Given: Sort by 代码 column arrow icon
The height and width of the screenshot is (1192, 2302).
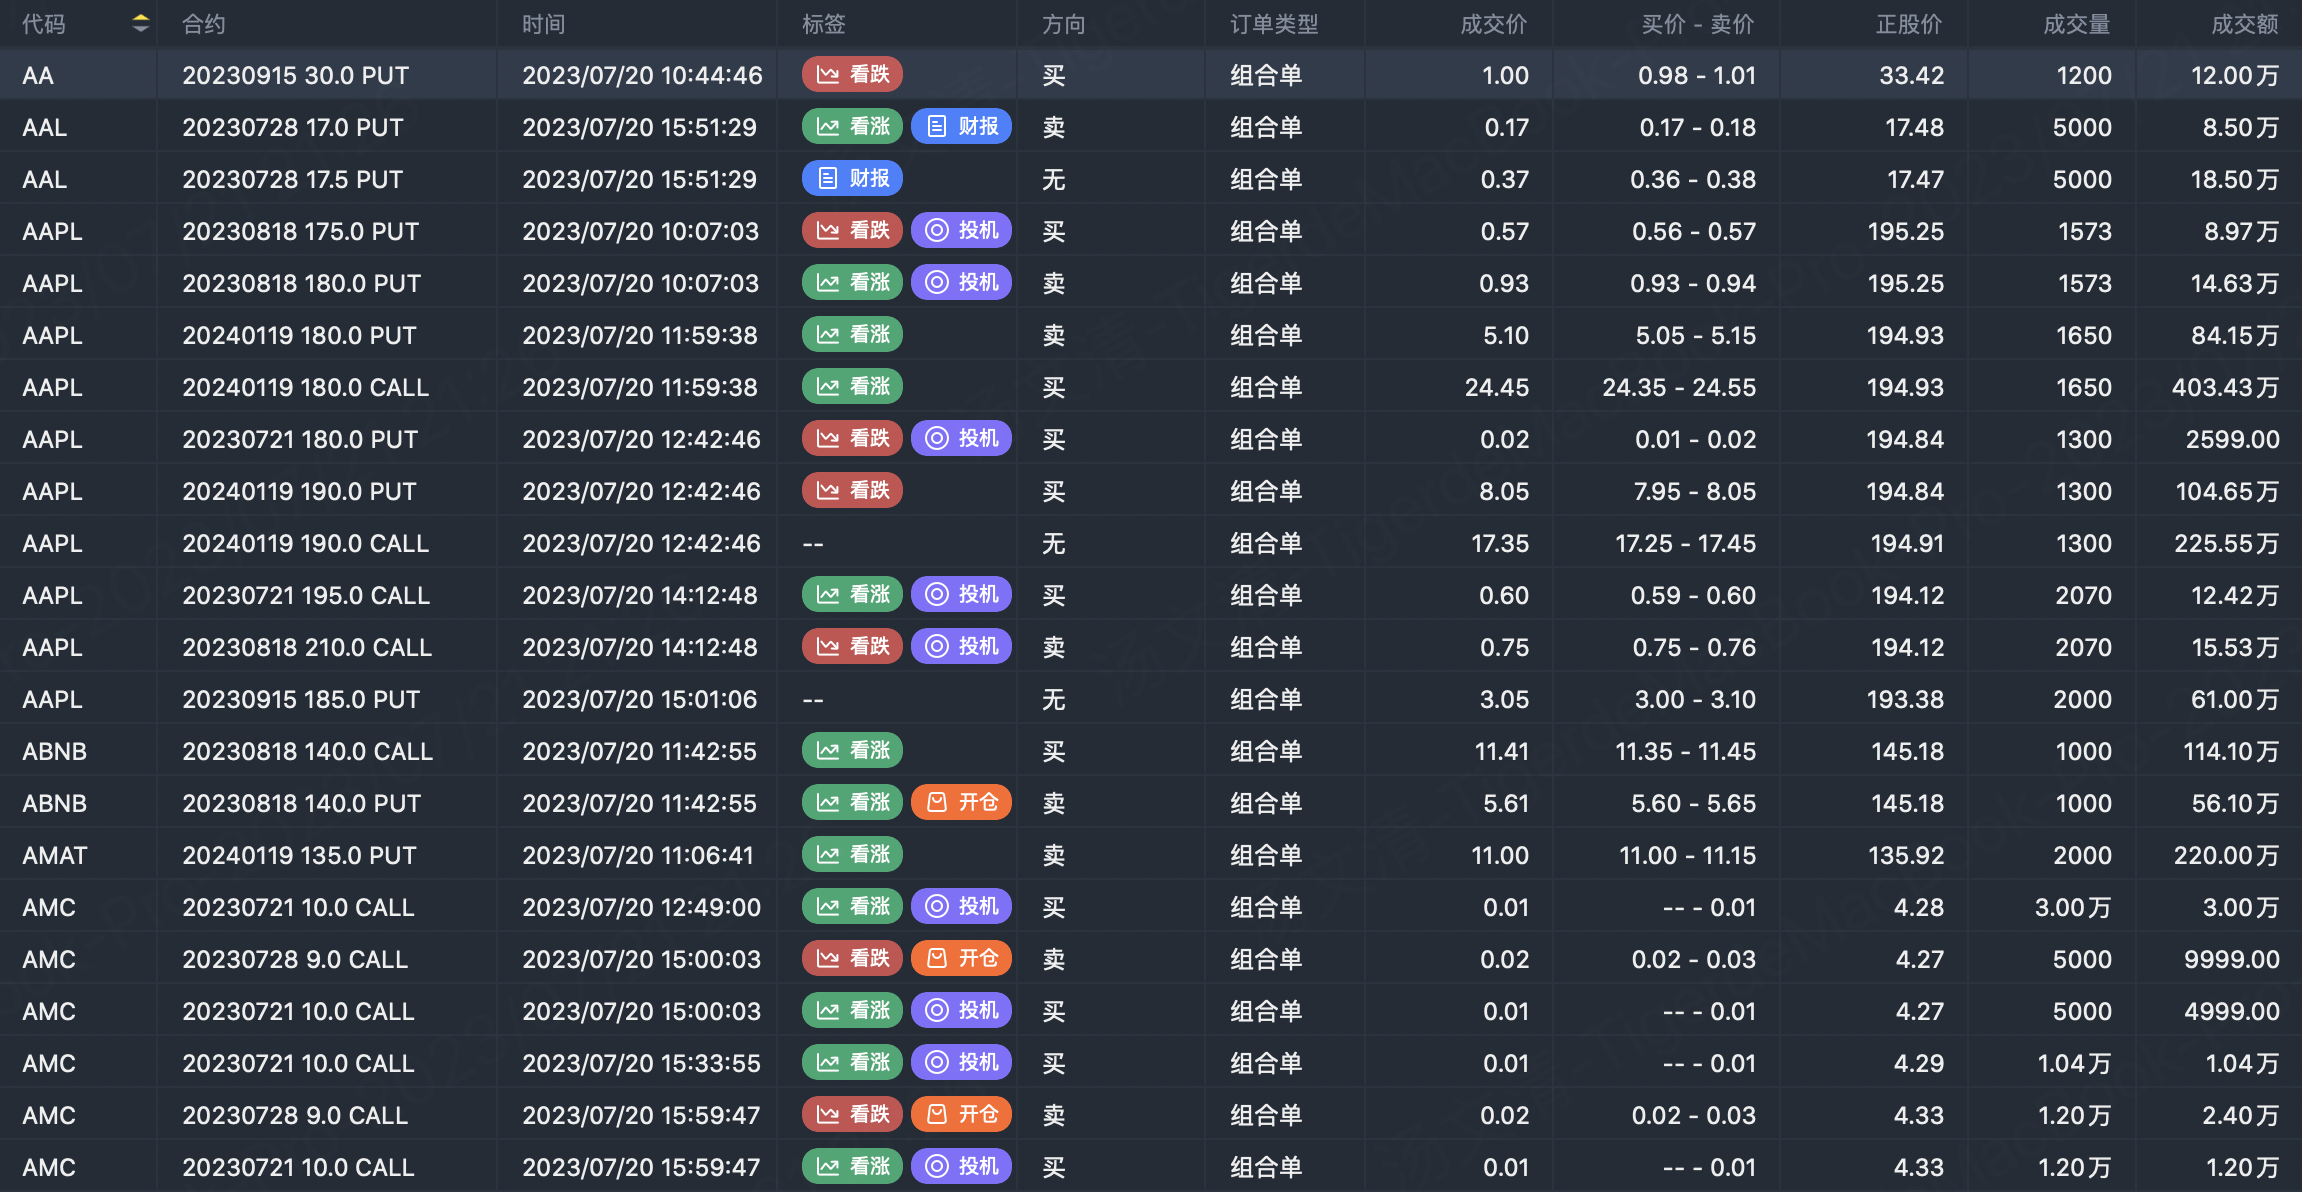Looking at the screenshot, I should (x=141, y=24).
